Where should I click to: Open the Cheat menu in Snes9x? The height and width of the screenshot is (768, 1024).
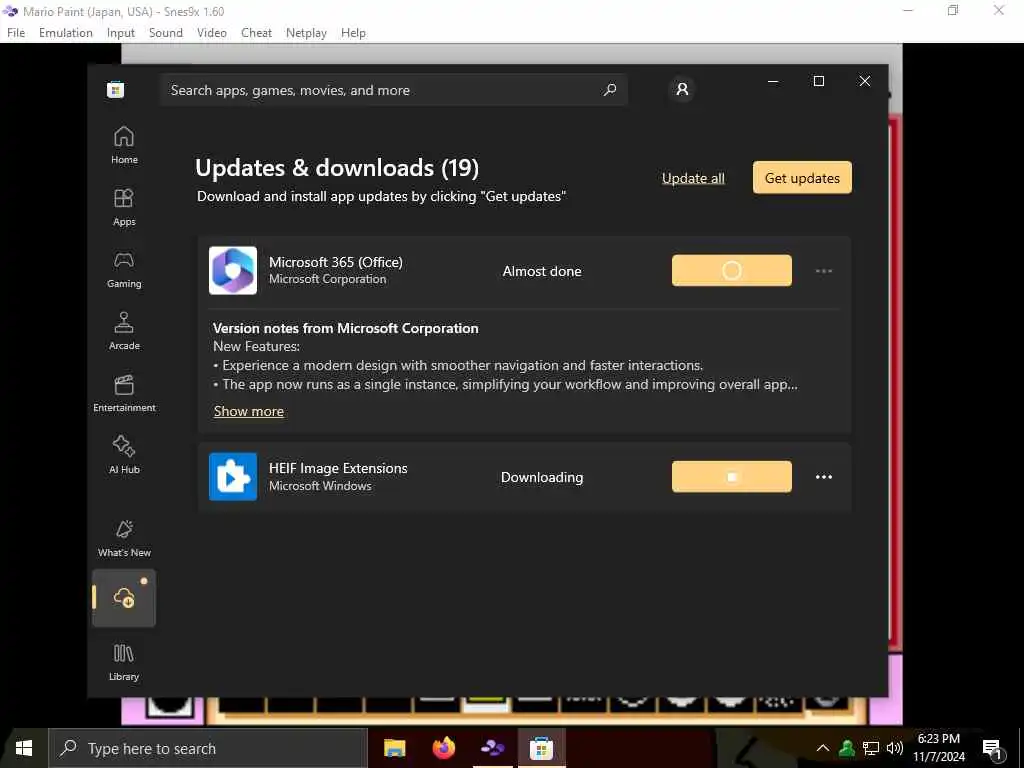[x=256, y=33]
